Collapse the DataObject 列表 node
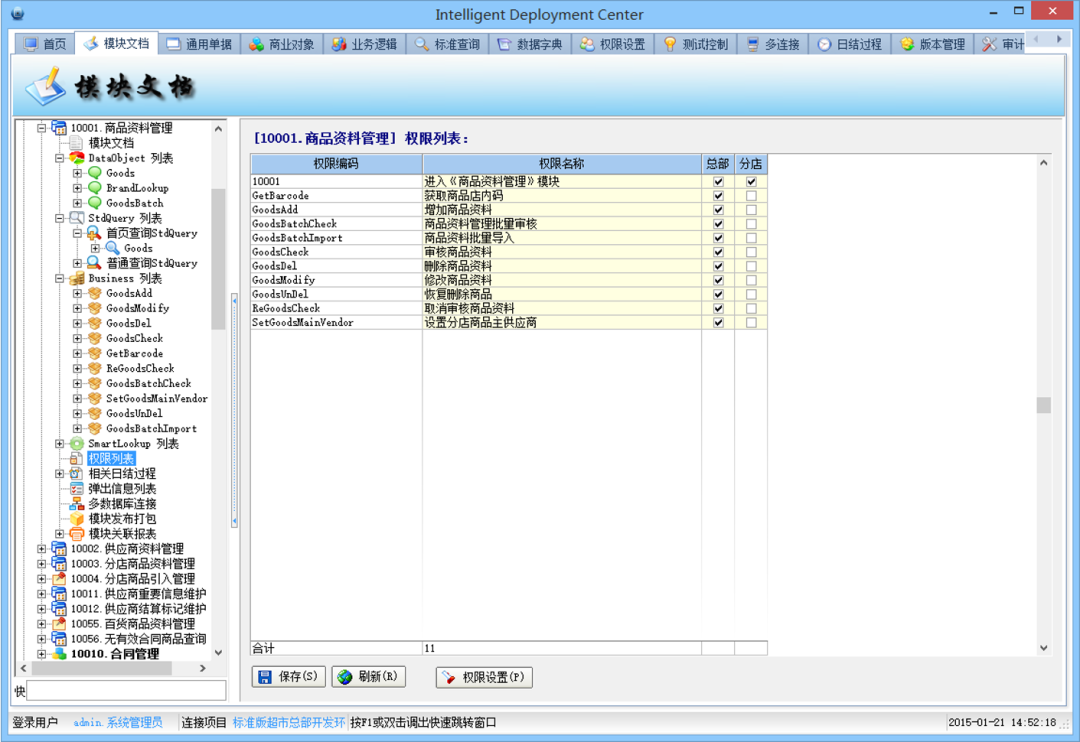 click(60, 158)
